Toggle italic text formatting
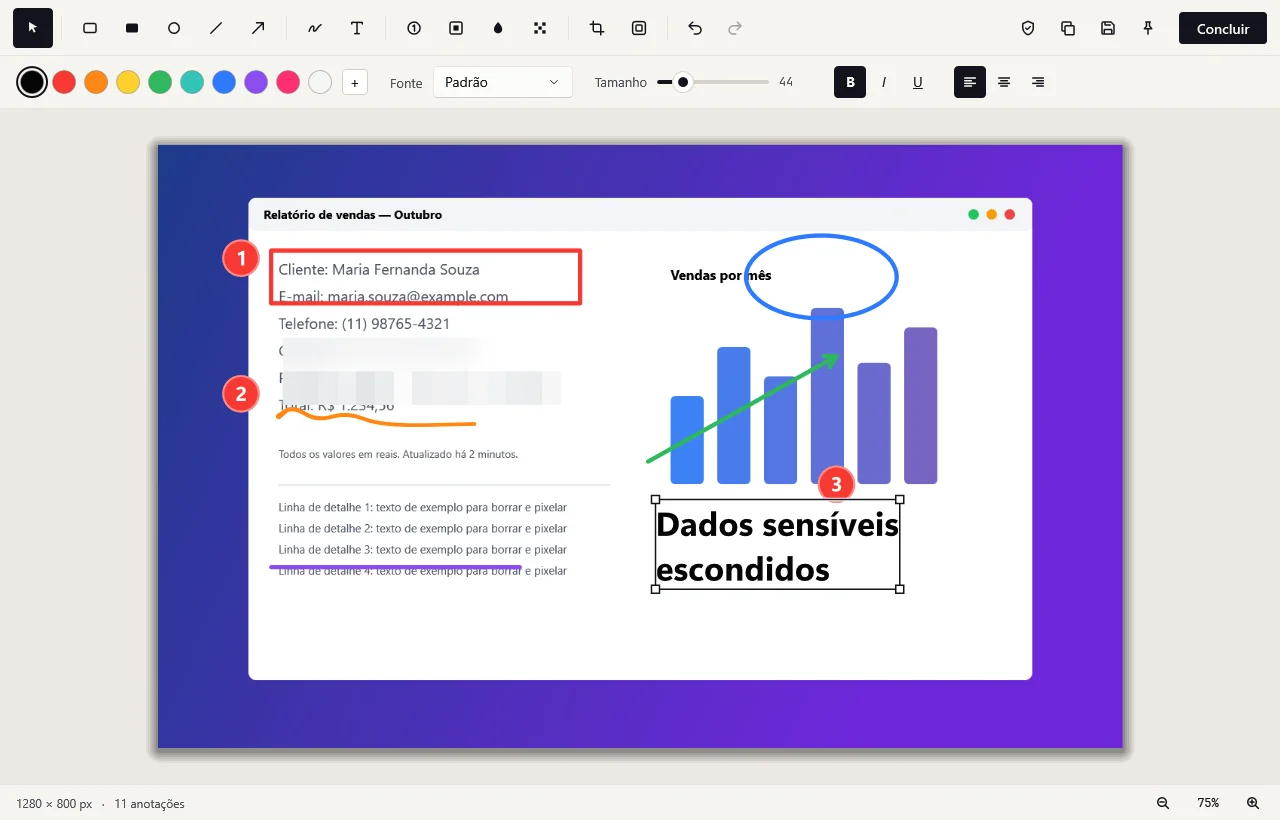The height and width of the screenshot is (820, 1280). 884,82
